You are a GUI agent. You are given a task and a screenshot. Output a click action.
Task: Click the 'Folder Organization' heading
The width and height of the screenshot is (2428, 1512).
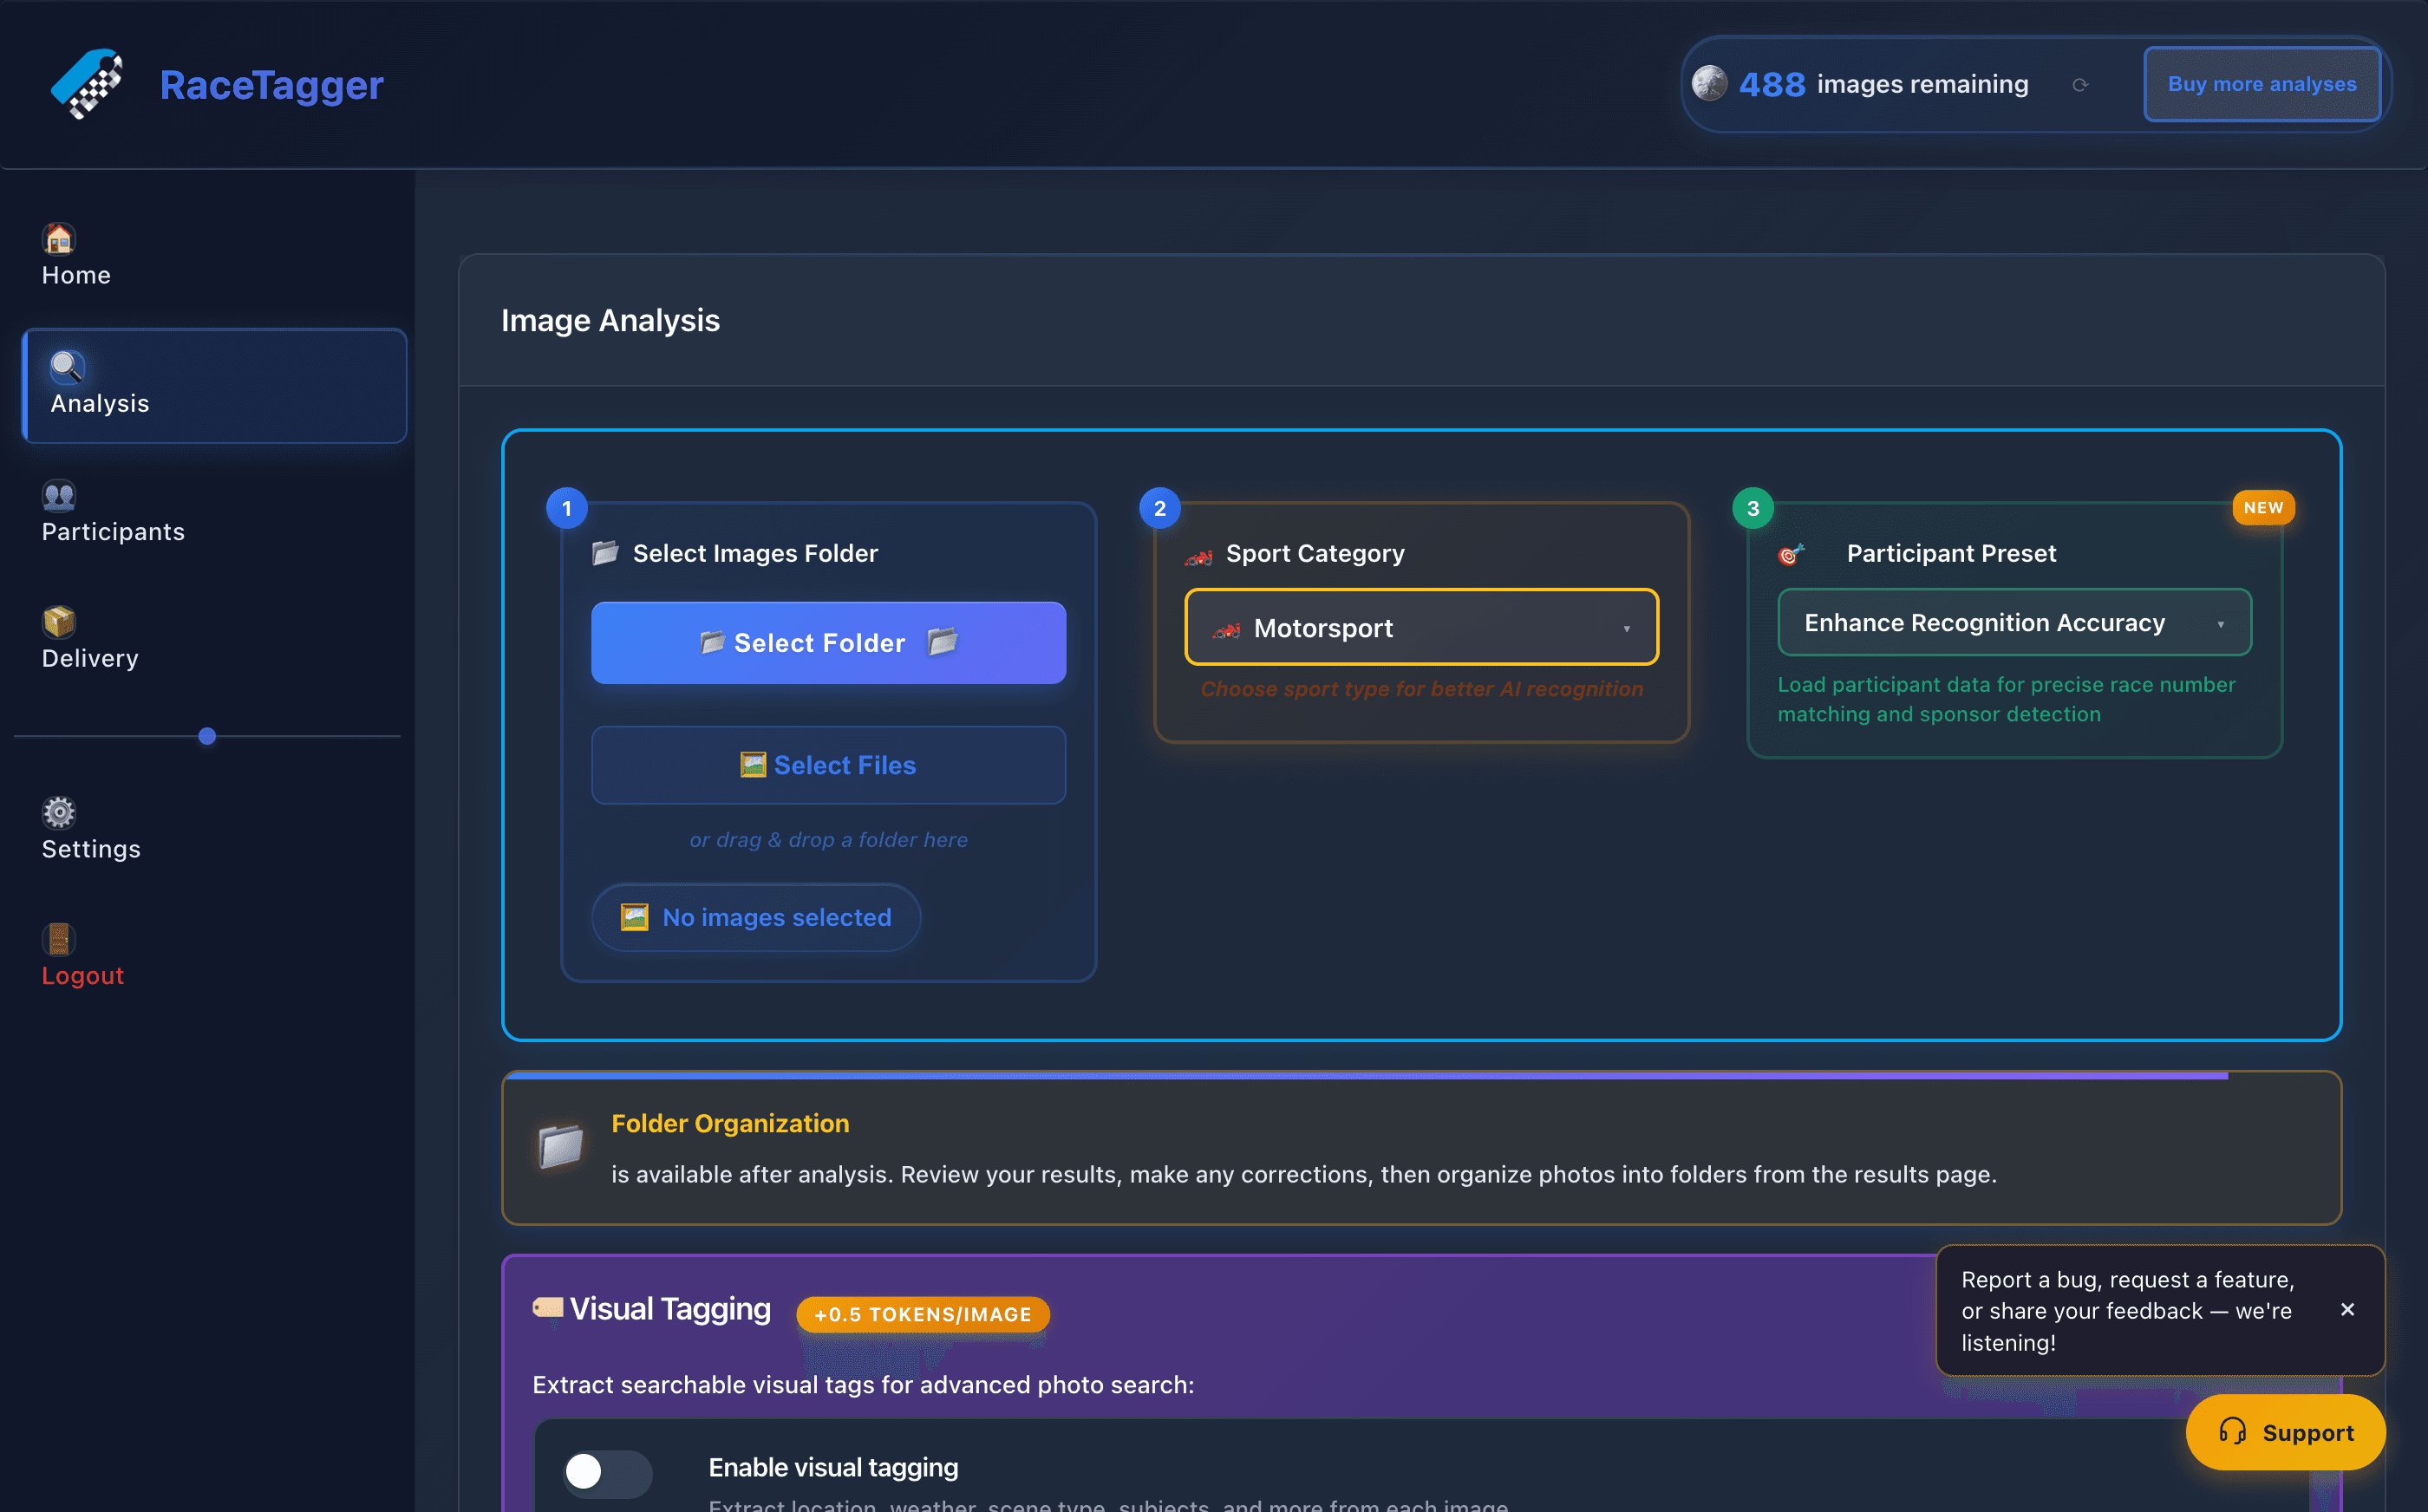730,1123
